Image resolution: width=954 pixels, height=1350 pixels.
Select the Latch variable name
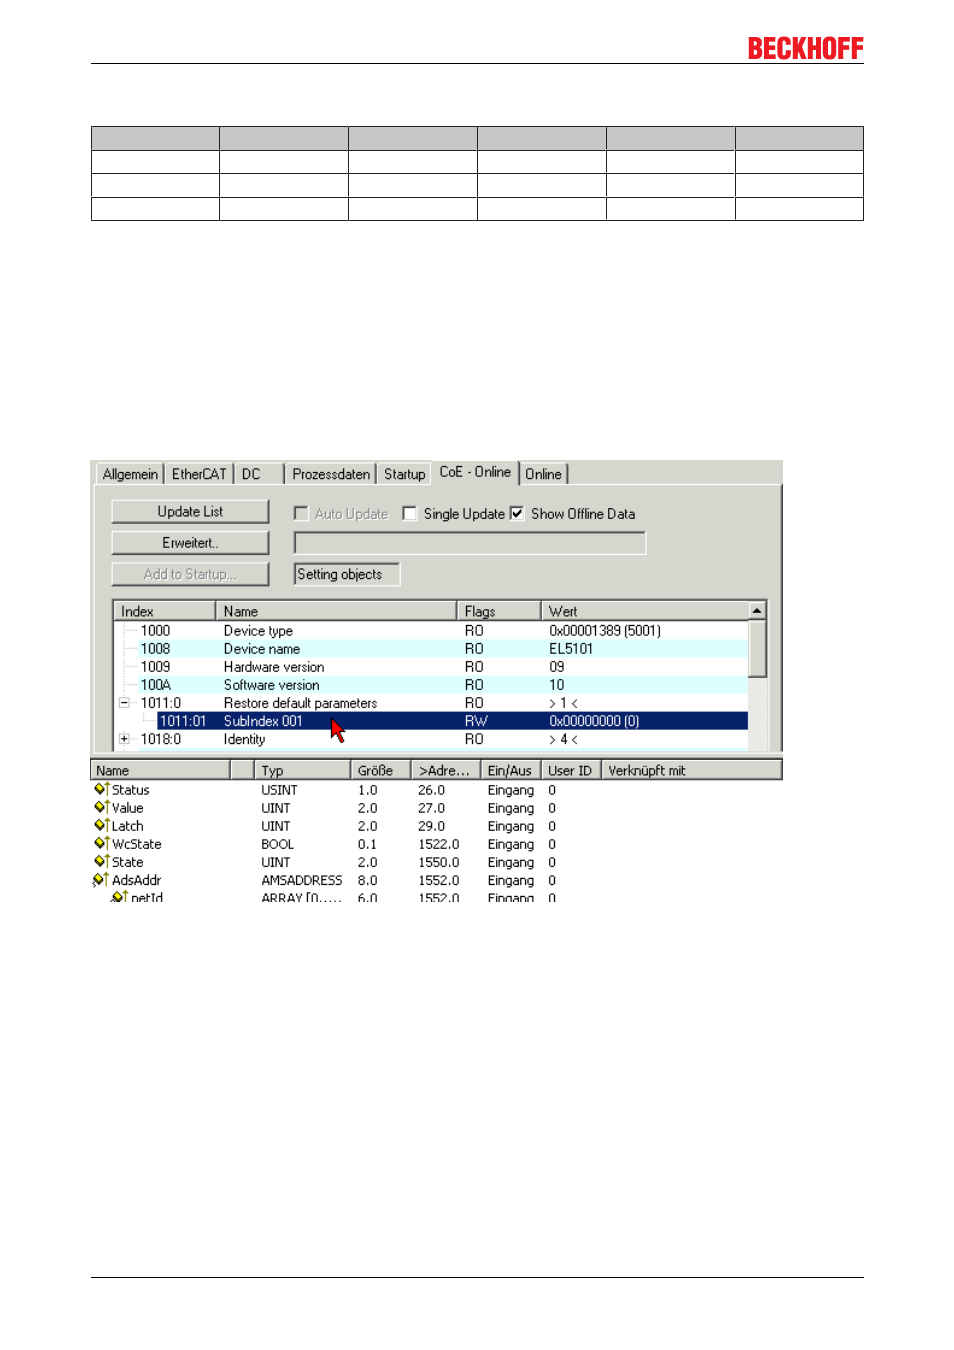pyautogui.click(x=127, y=826)
